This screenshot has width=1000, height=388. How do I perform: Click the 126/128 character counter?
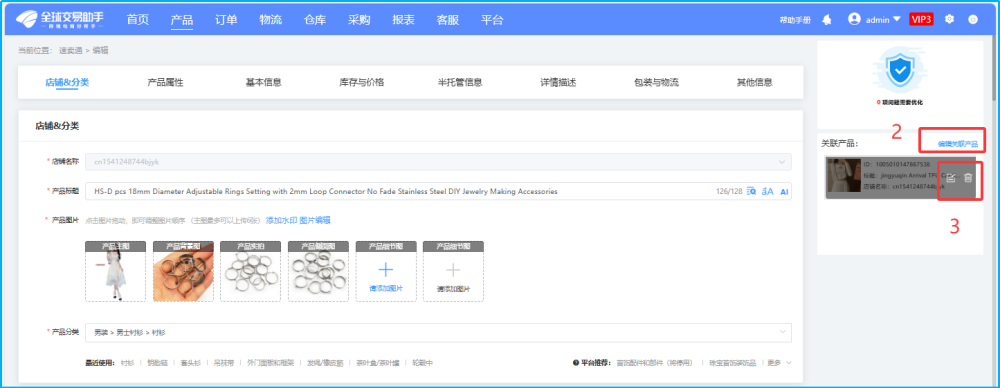729,191
